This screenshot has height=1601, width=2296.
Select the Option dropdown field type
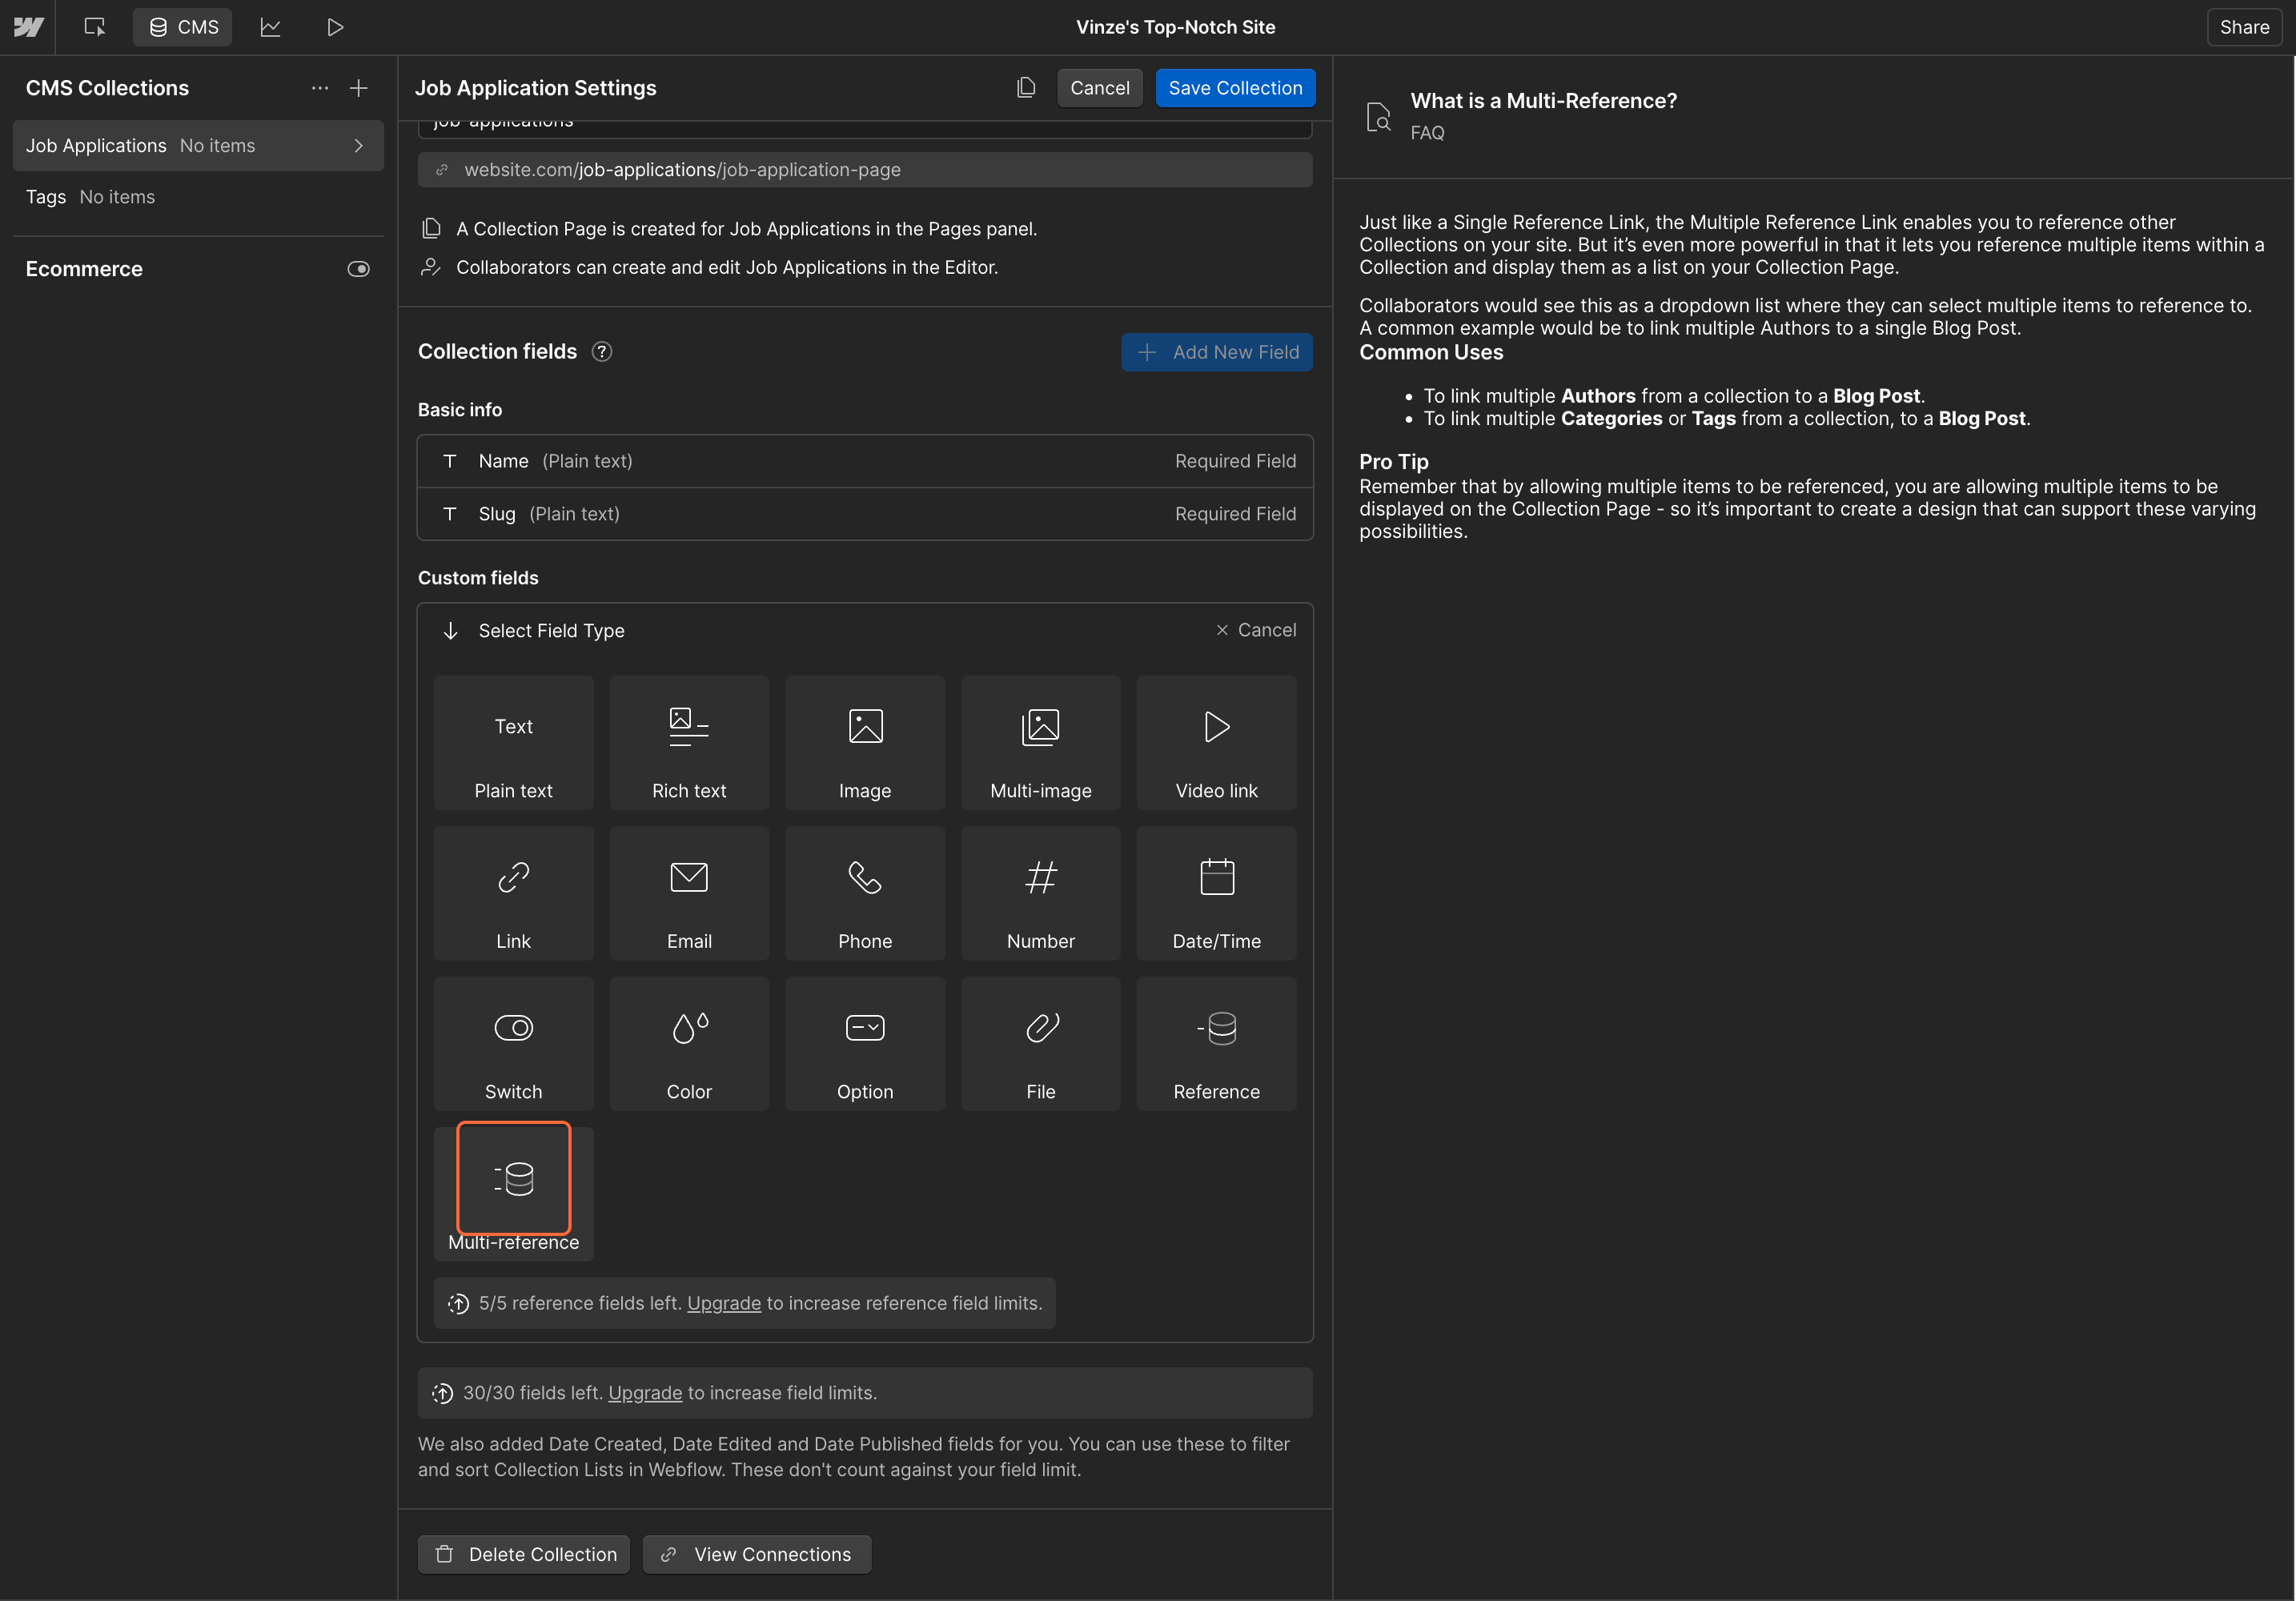(864, 1044)
